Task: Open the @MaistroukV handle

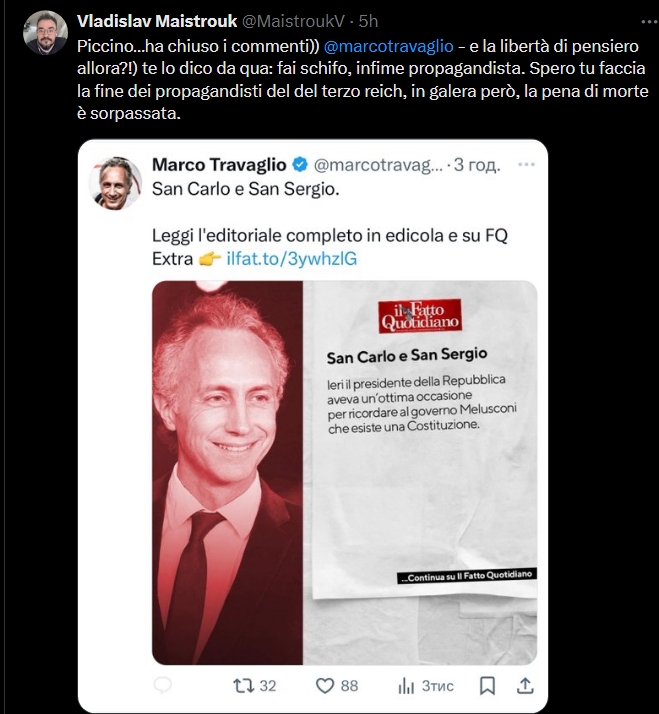Action: 293,21
